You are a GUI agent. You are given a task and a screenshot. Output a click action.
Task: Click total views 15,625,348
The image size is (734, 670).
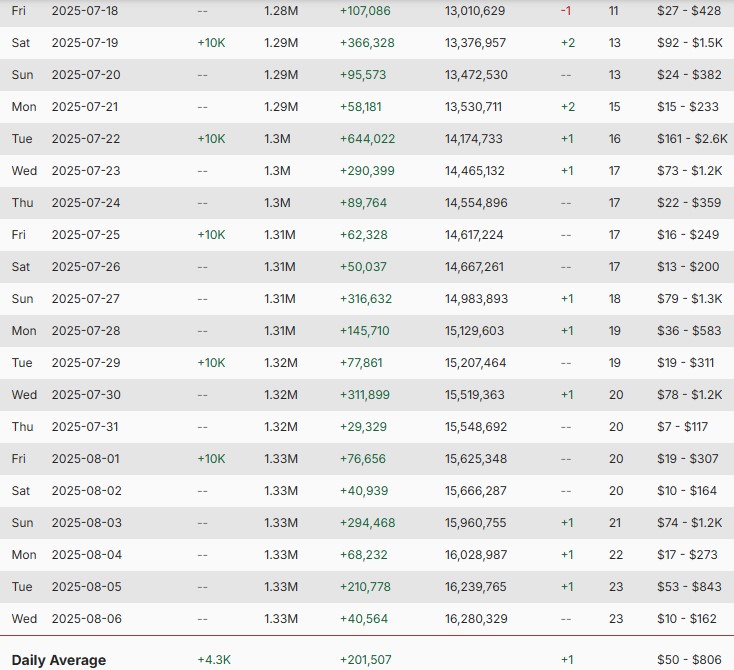pyautogui.click(x=476, y=458)
